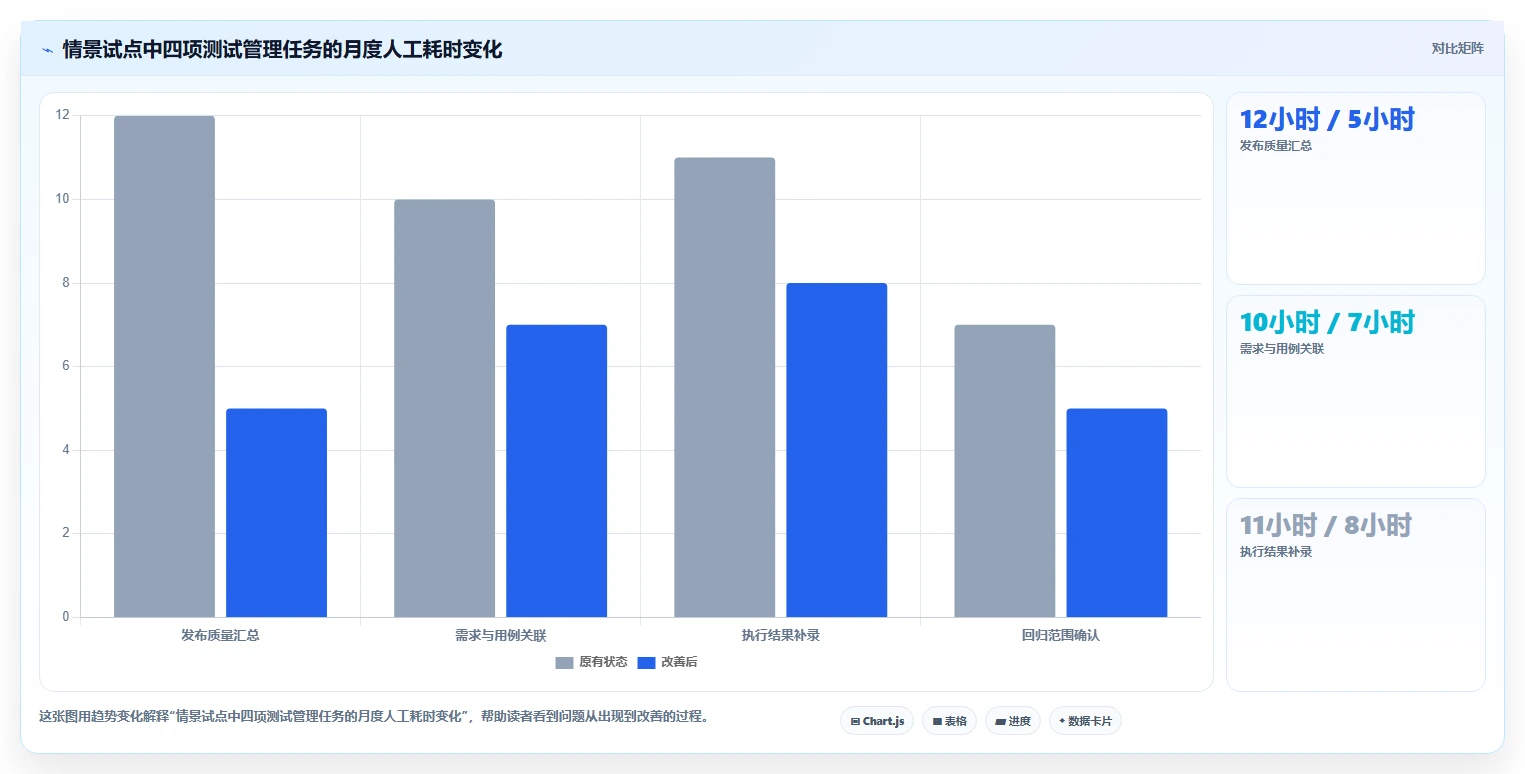Toggle the 改善后 legend swatch
1525x774 pixels.
click(x=647, y=662)
